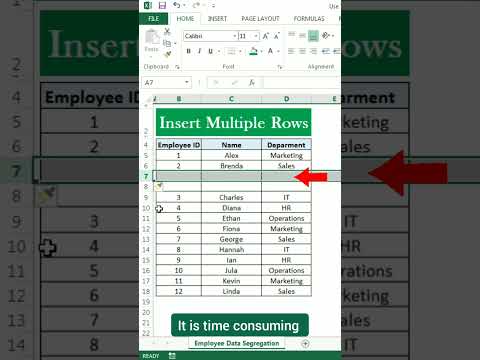Screen dimensions: 480x360
Task: Open the FILE menu
Action: [x=153, y=19]
